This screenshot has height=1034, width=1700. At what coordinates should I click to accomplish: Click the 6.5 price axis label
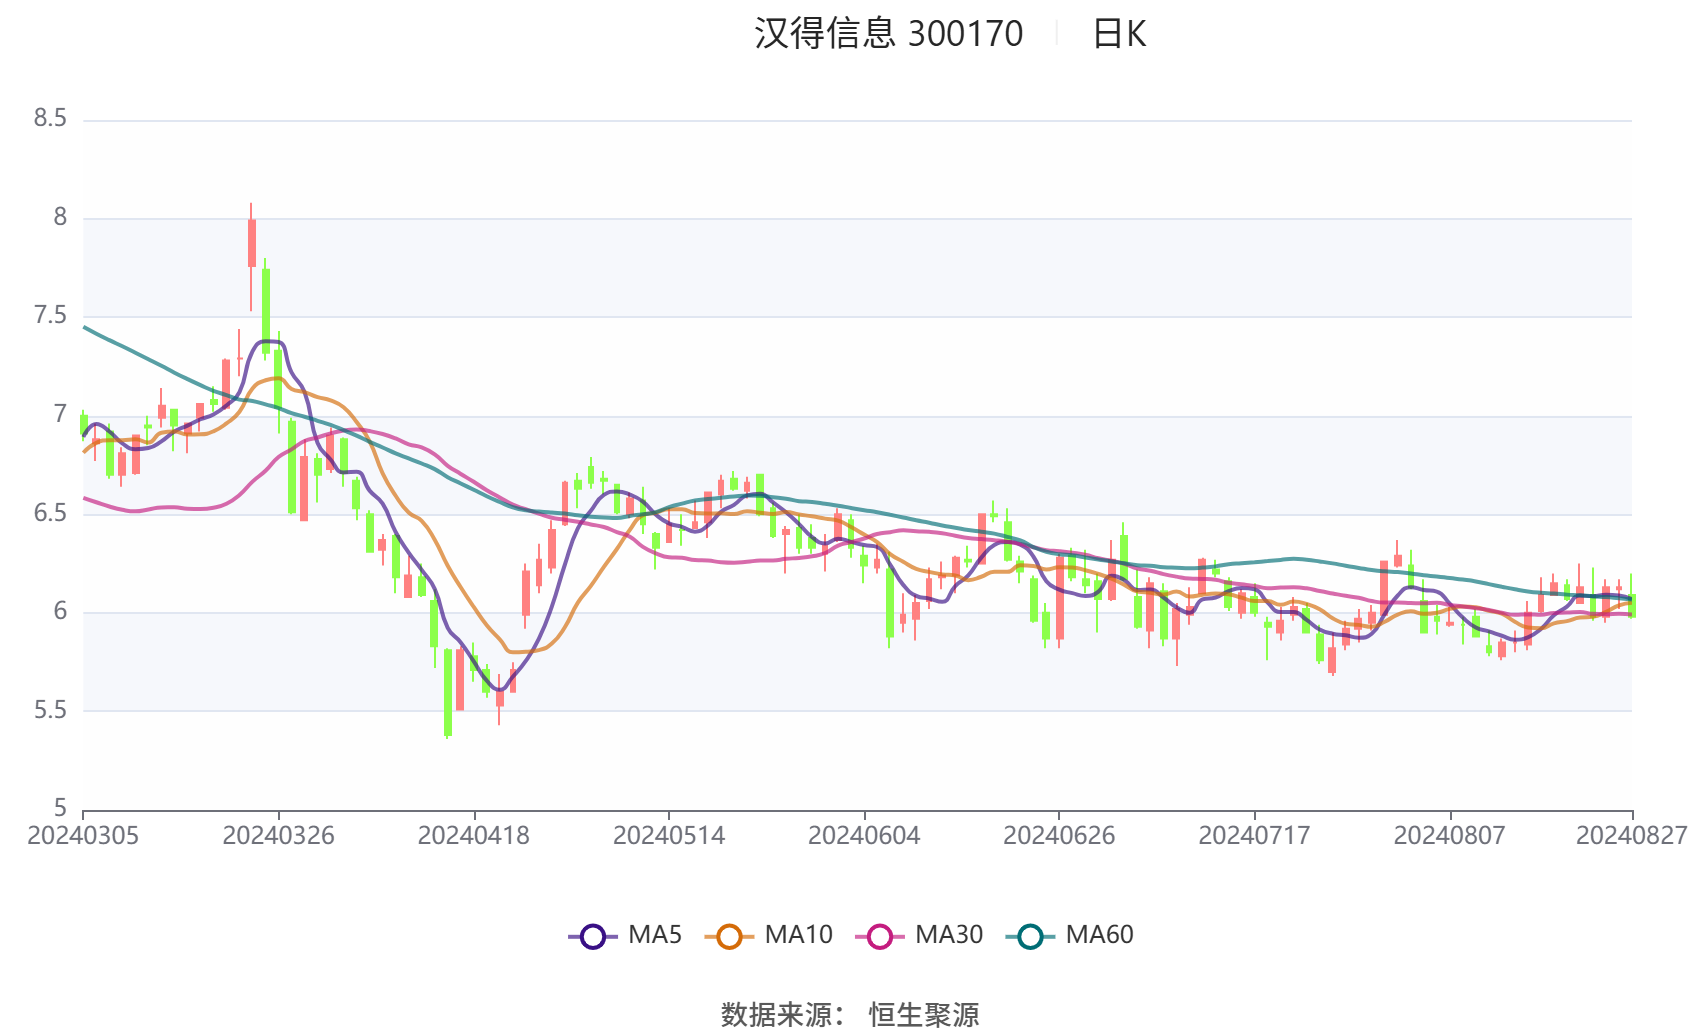coord(50,514)
